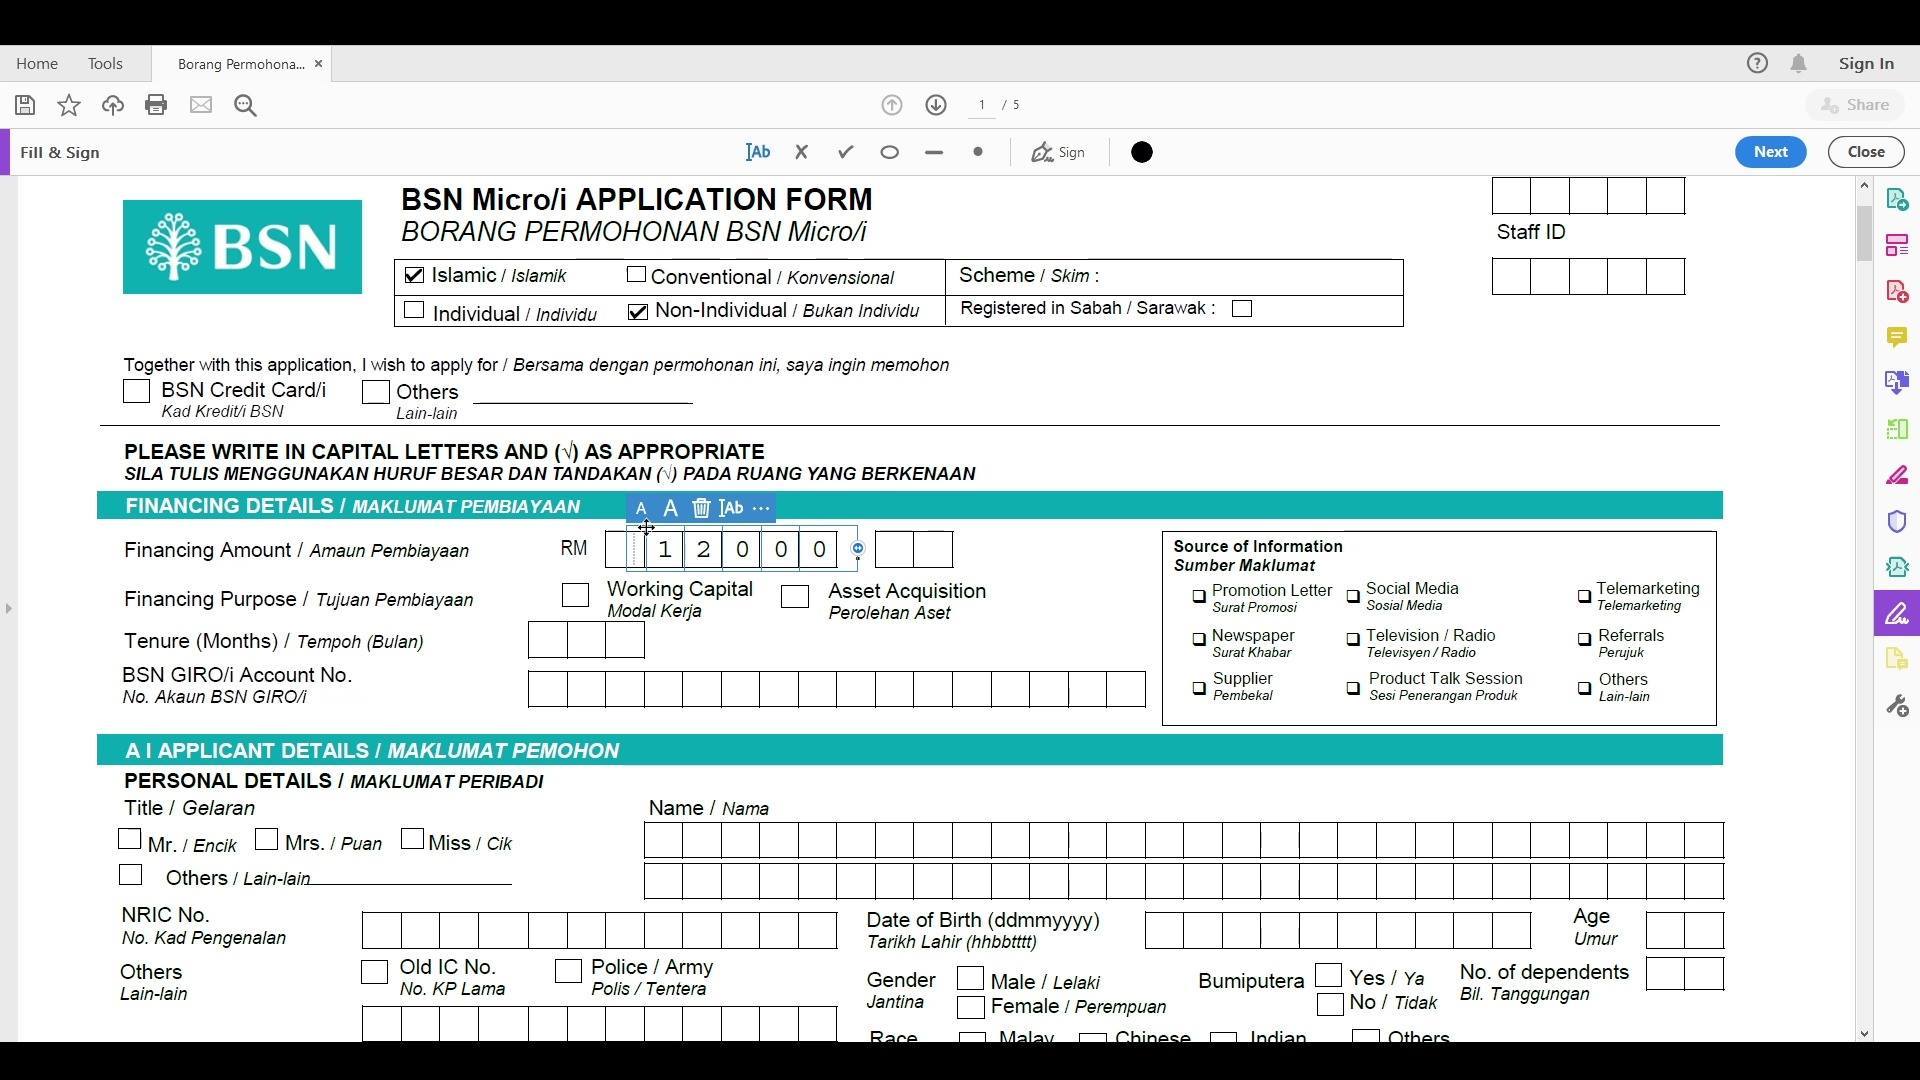Switch field type with the Ab icon
Viewport: 1920px width, 1080px height.
[x=732, y=508]
